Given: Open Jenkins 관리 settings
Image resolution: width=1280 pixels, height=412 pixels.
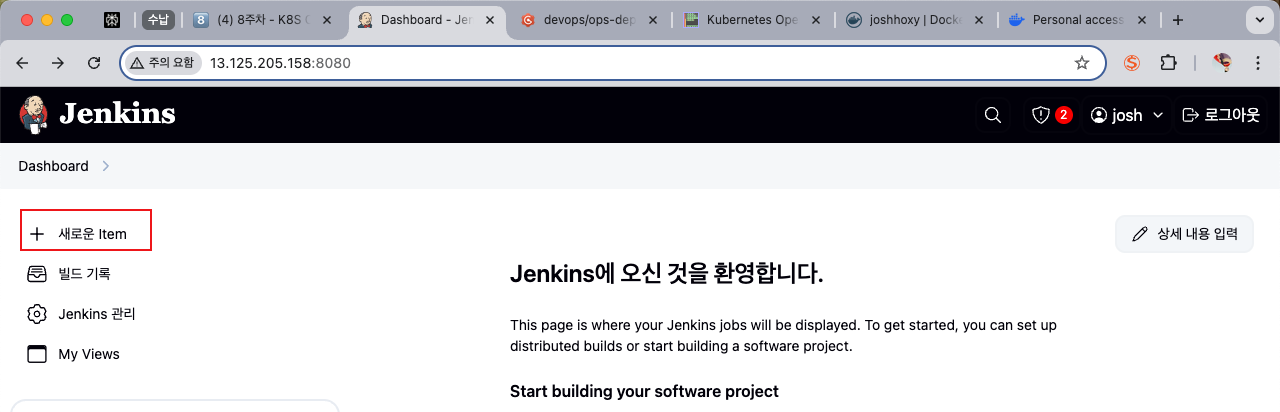Looking at the screenshot, I should [x=81, y=314].
